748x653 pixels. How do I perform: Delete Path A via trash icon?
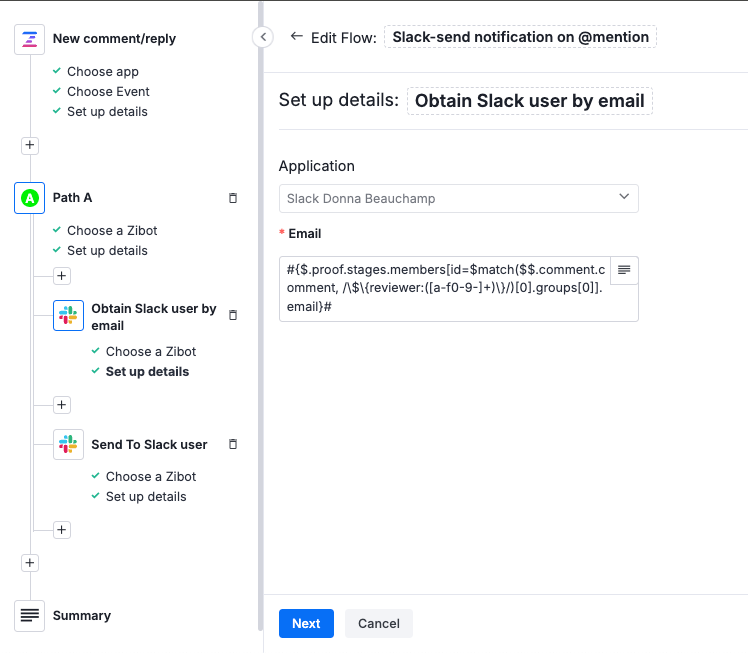coord(233,198)
